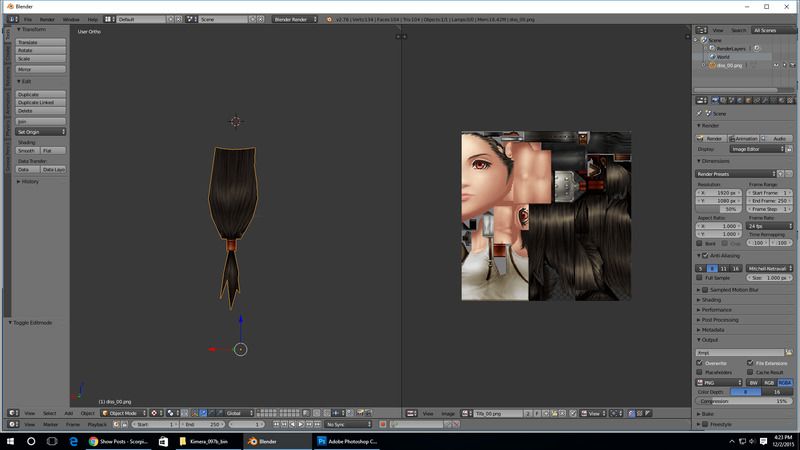Viewport: 800px width, 450px height.
Task: Click the output folder browse icon
Action: tap(789, 353)
